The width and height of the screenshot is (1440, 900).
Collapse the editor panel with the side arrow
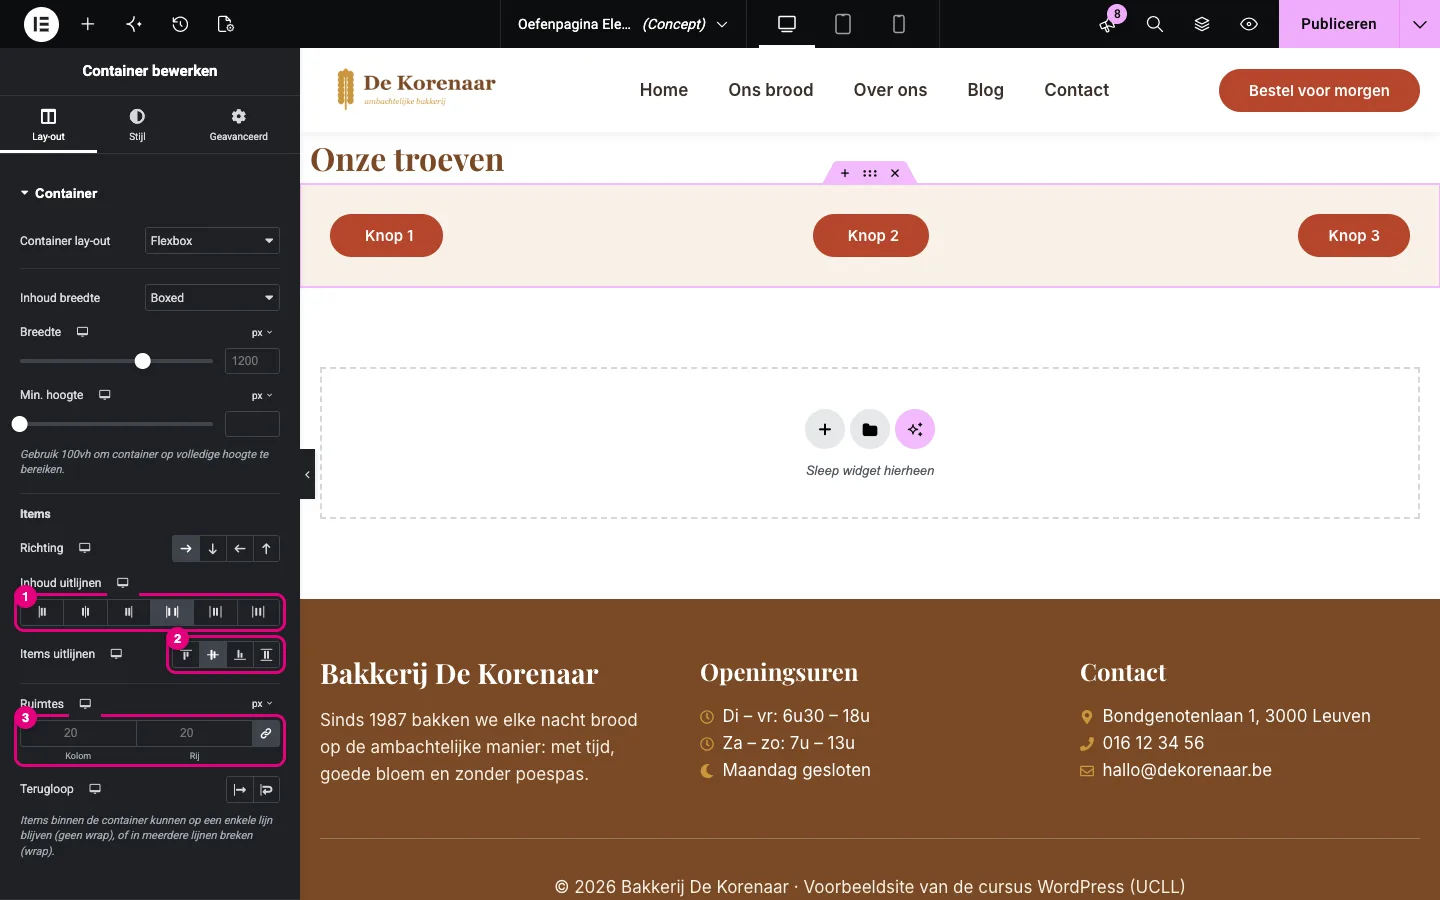pyautogui.click(x=307, y=474)
